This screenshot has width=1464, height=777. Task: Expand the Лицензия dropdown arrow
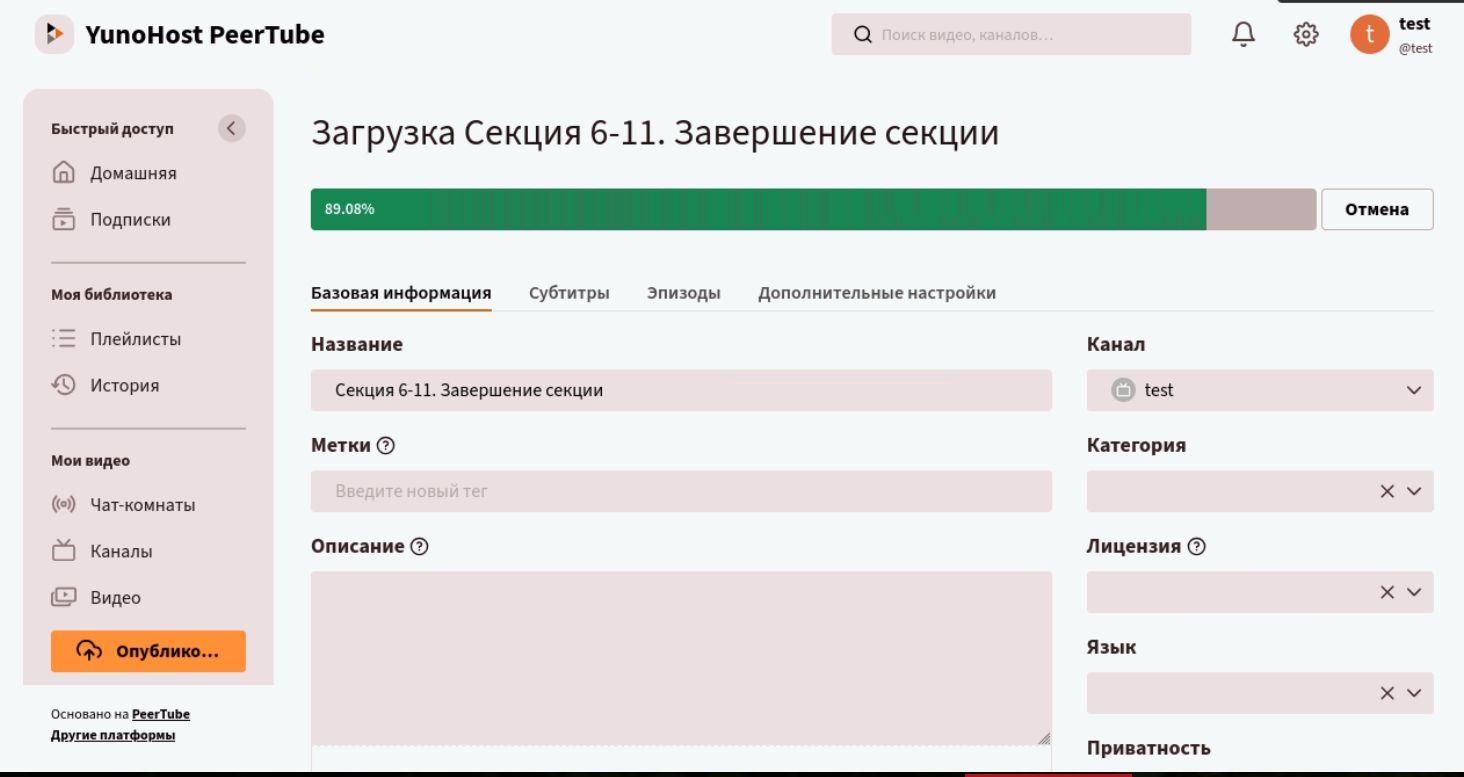(1414, 592)
